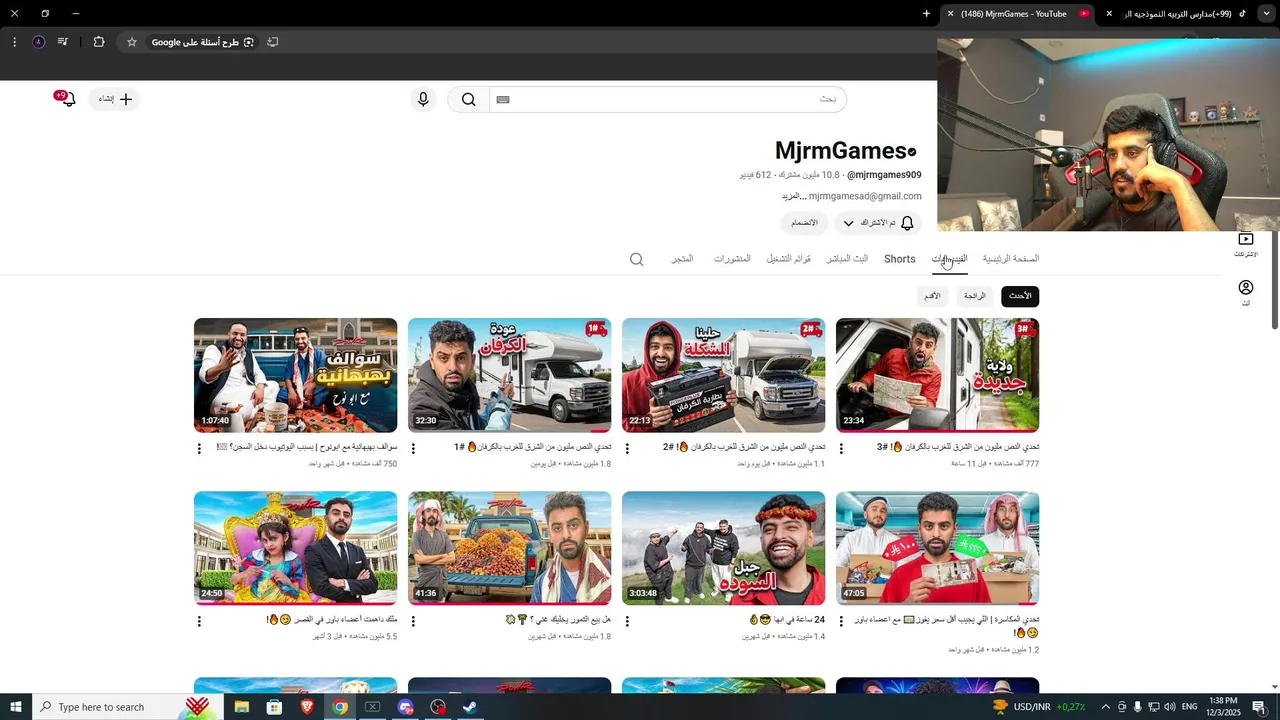Open Subscriptions in the sidebar
Screen dimensions: 1280x720
[1245, 245]
